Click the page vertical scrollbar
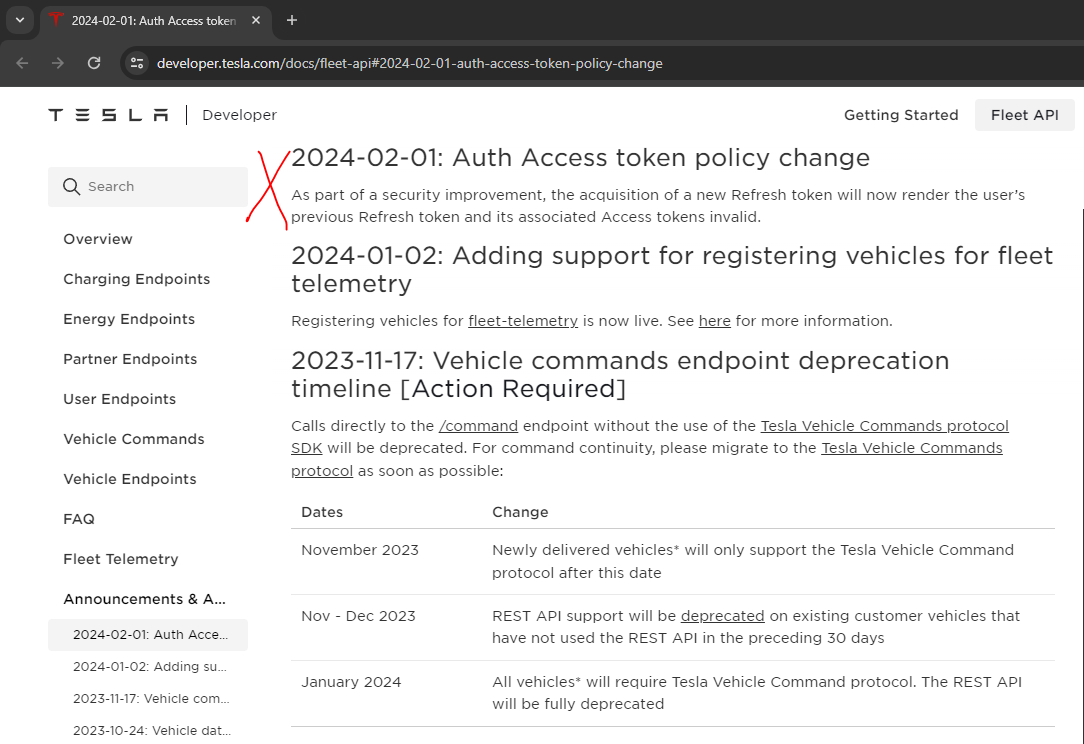 pyautogui.click(x=1081, y=476)
